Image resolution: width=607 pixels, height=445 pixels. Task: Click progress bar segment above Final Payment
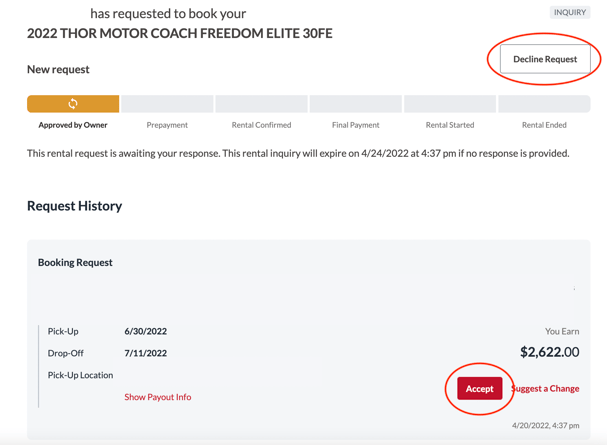356,104
